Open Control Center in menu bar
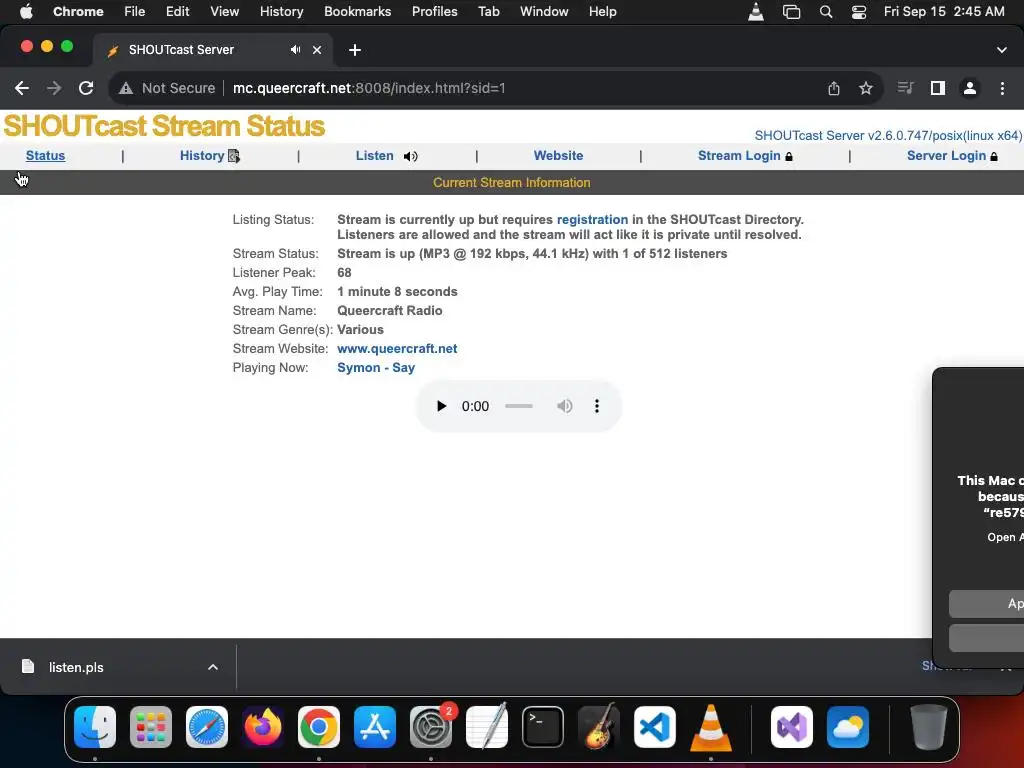1024x768 pixels. (859, 11)
